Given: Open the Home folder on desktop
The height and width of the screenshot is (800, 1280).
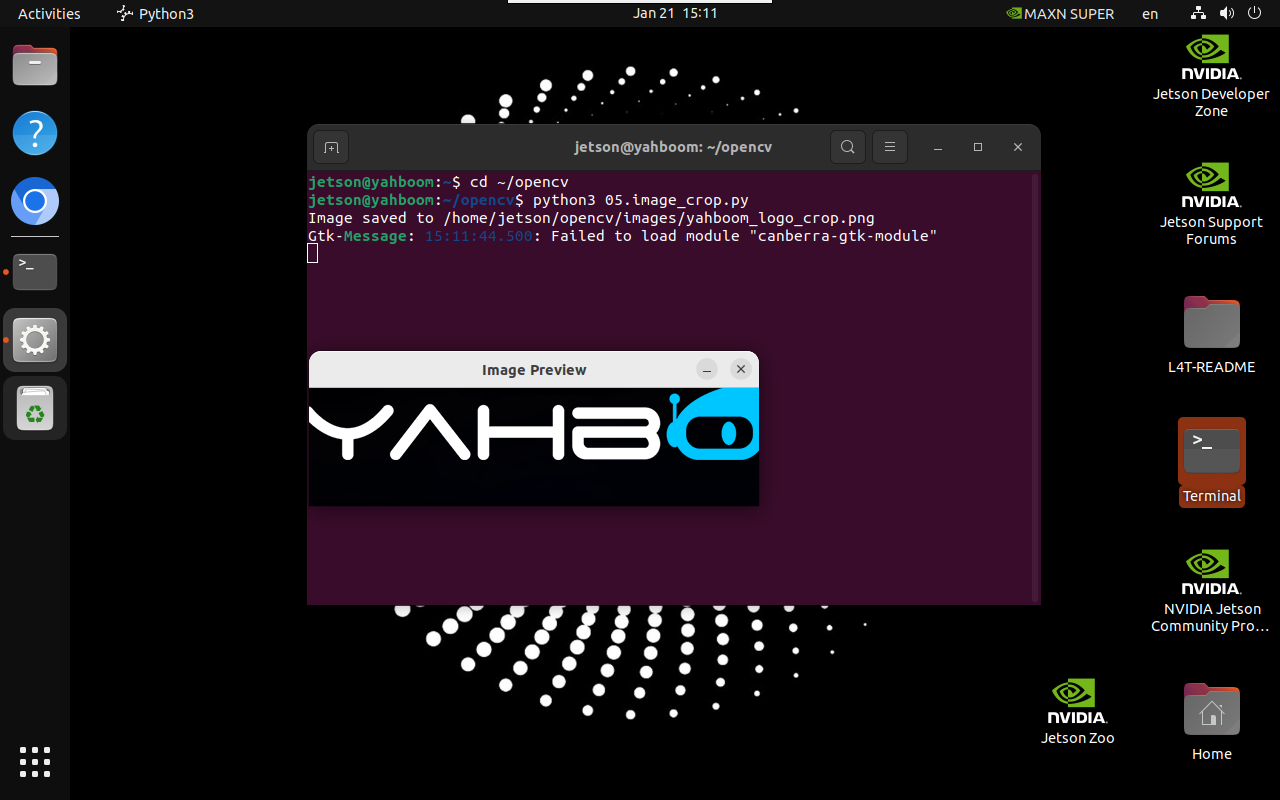Looking at the screenshot, I should pos(1211,722).
